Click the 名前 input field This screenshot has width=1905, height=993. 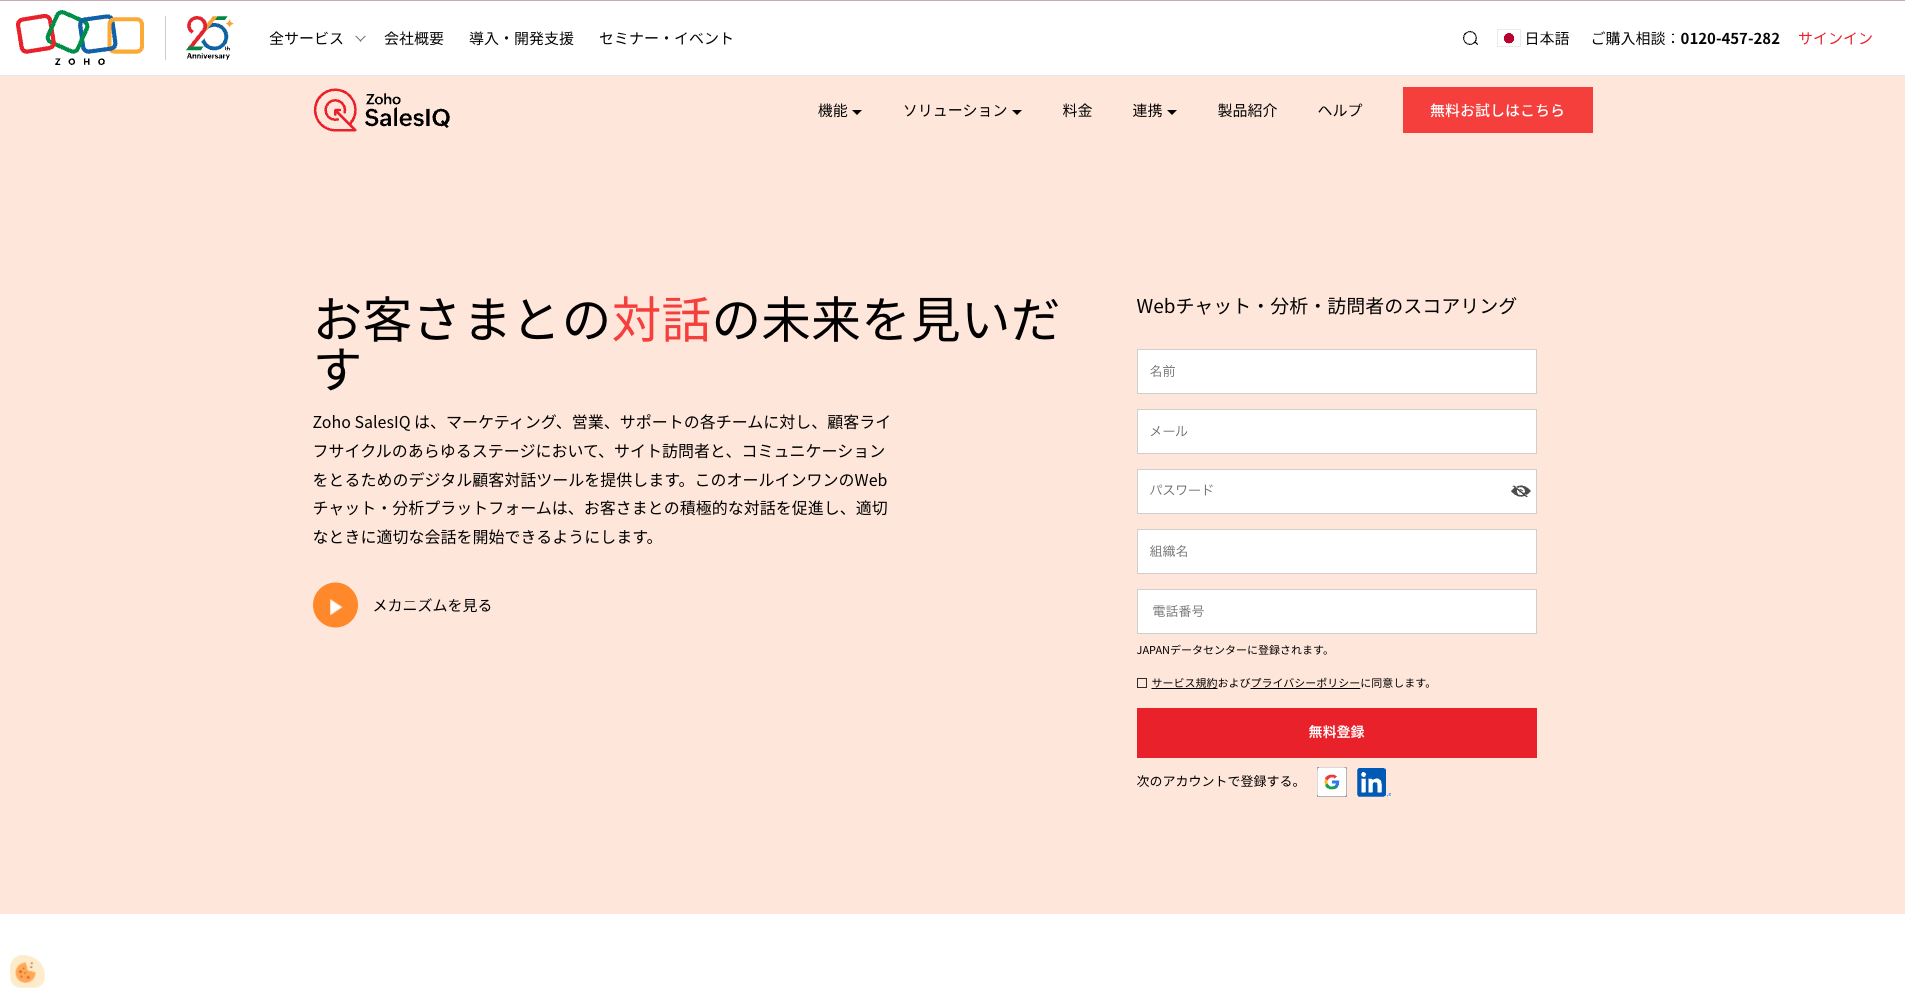tap(1336, 371)
